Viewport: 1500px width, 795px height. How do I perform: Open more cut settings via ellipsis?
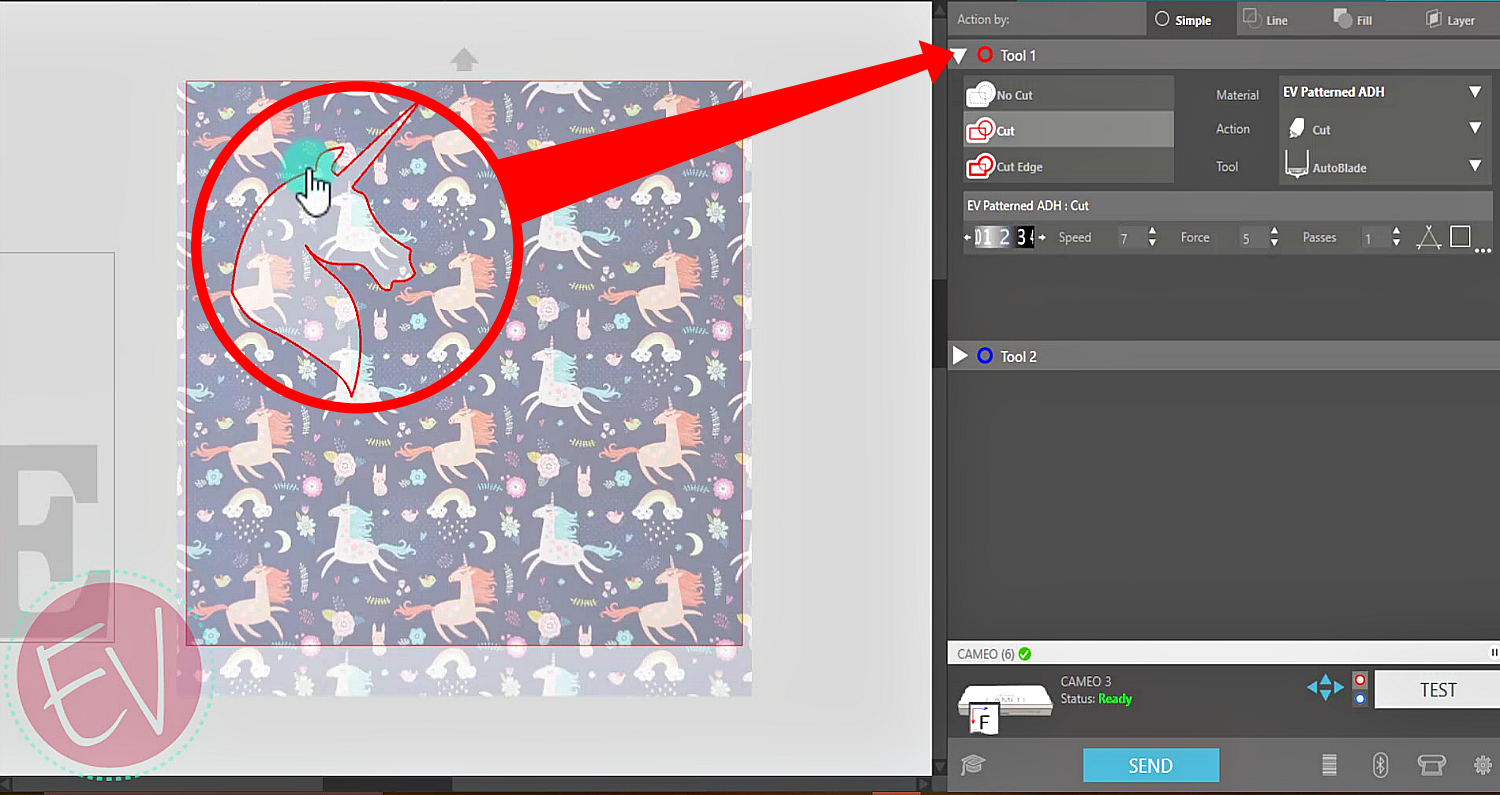[x=1483, y=250]
